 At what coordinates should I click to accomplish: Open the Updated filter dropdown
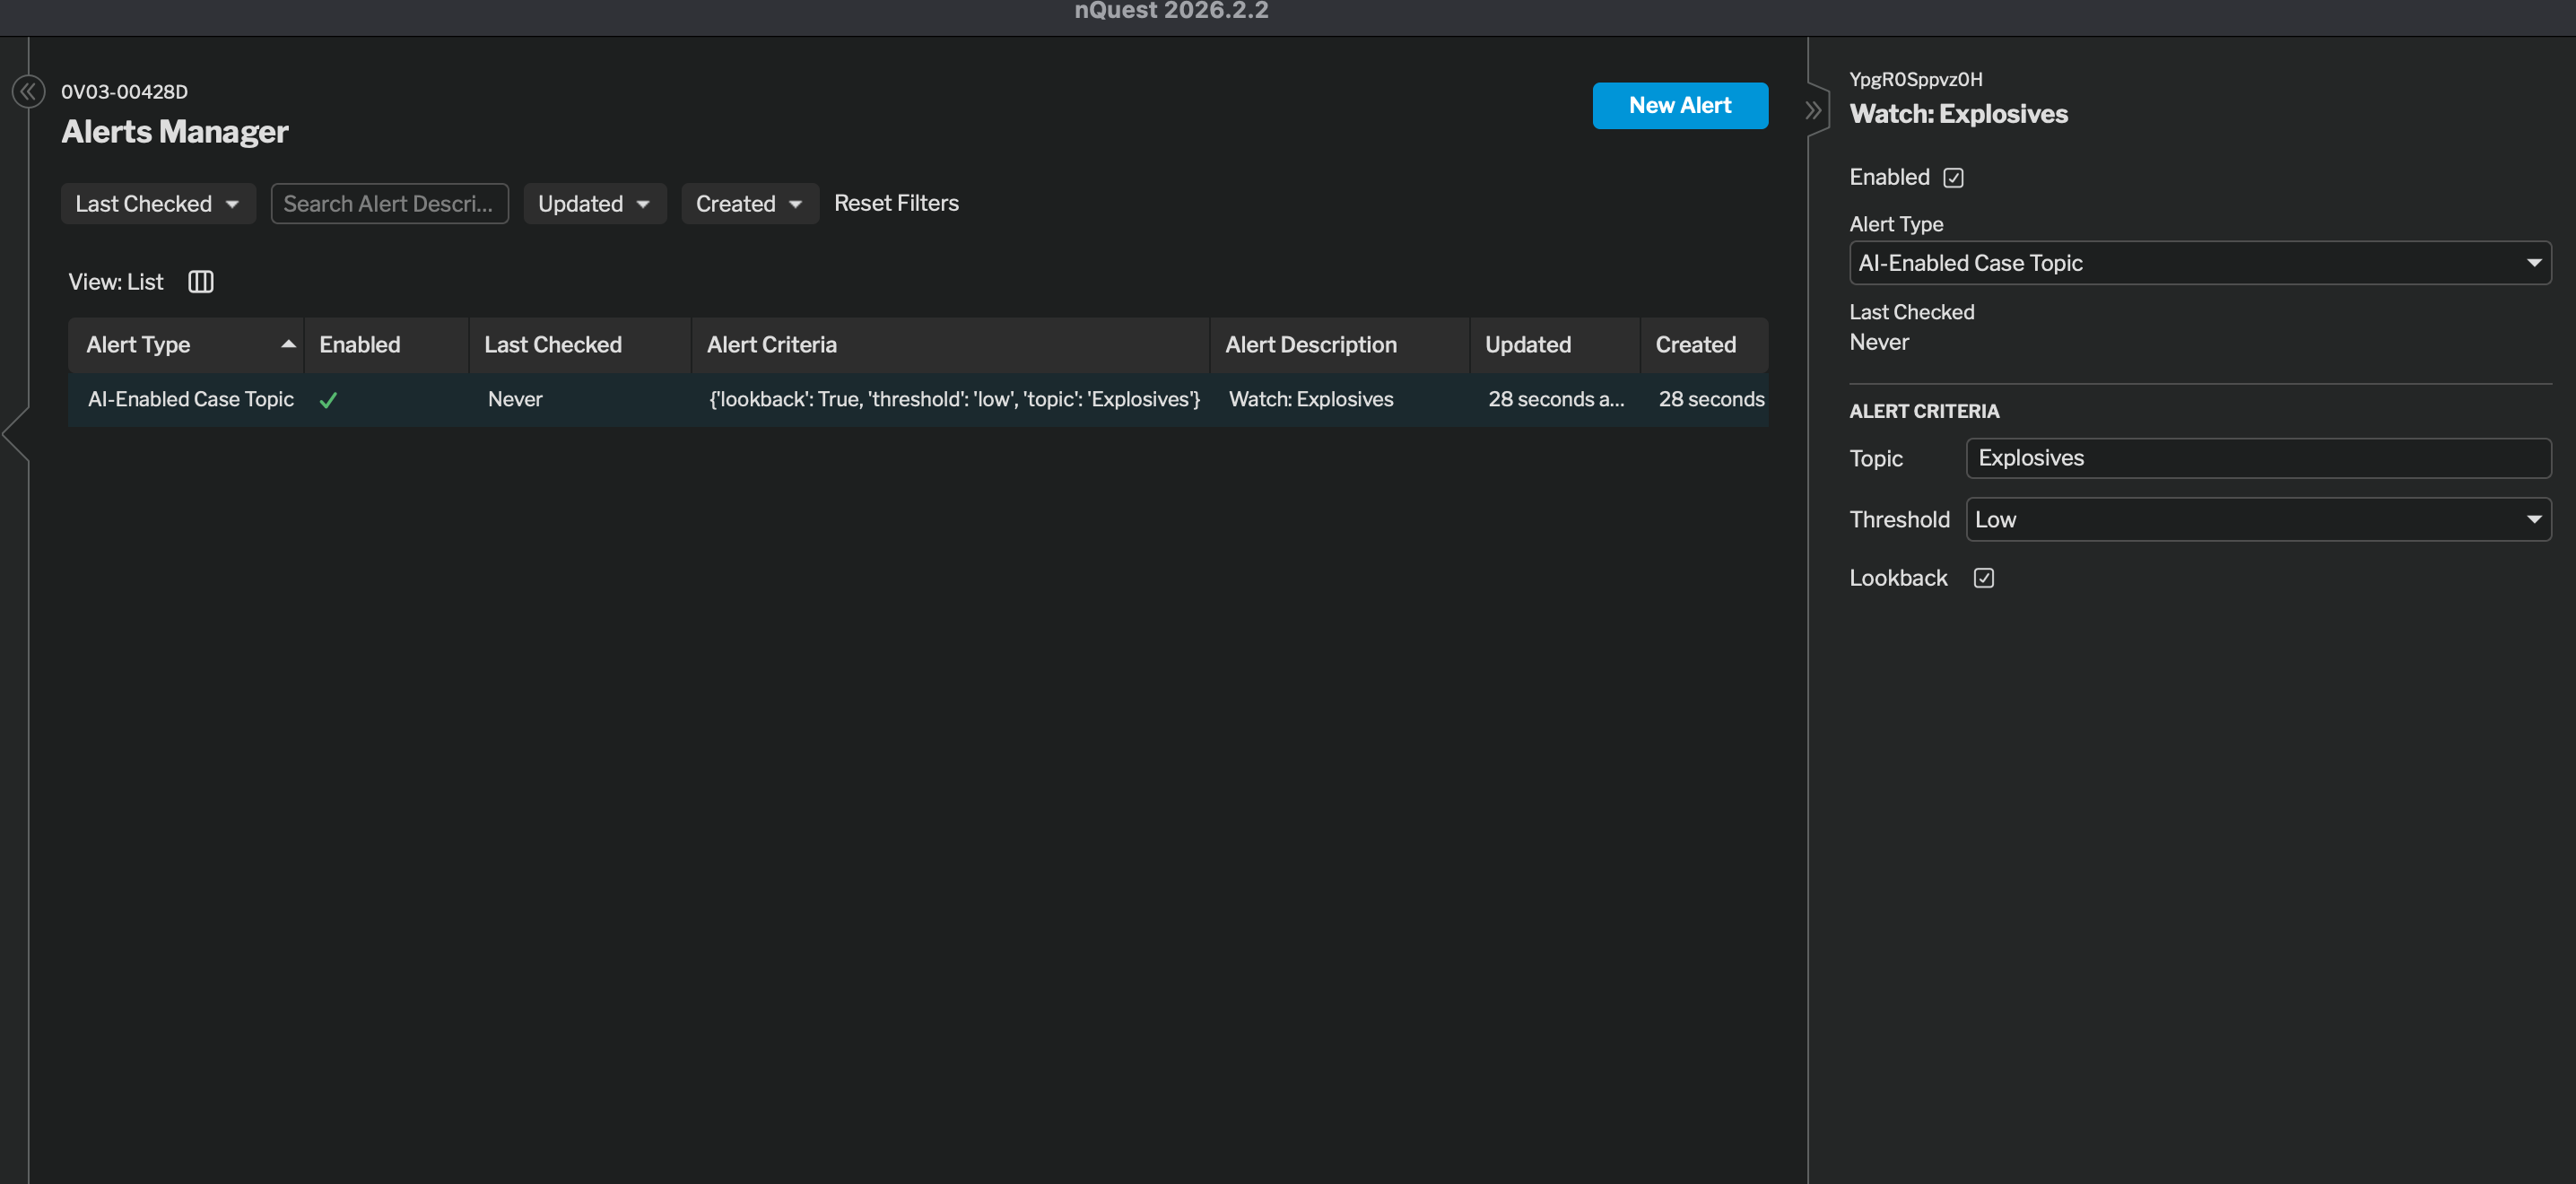[594, 204]
